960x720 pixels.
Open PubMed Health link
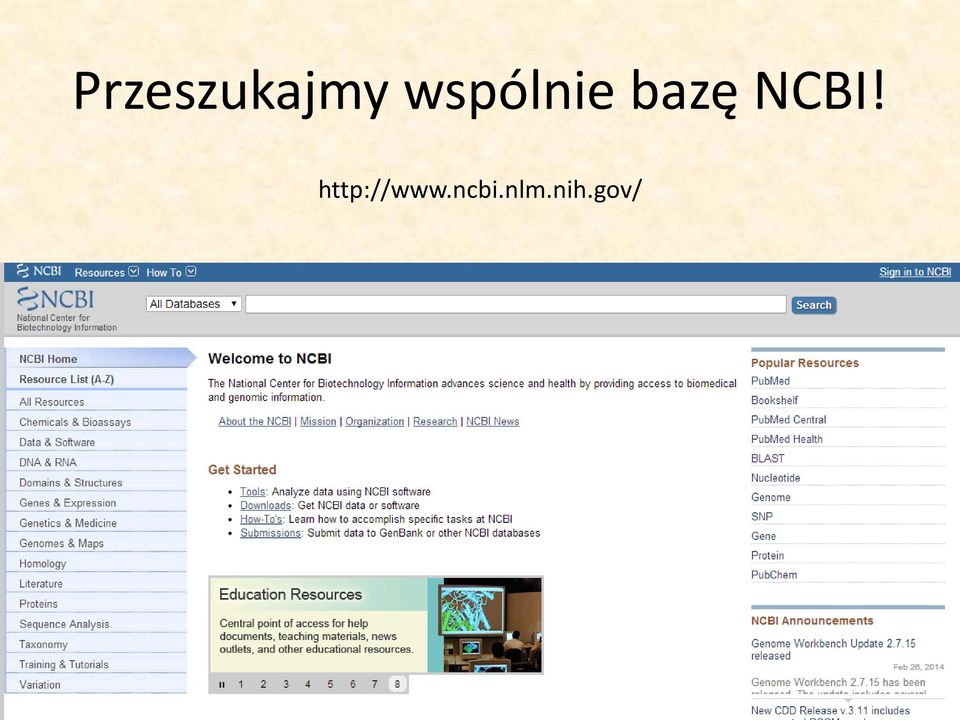point(787,439)
